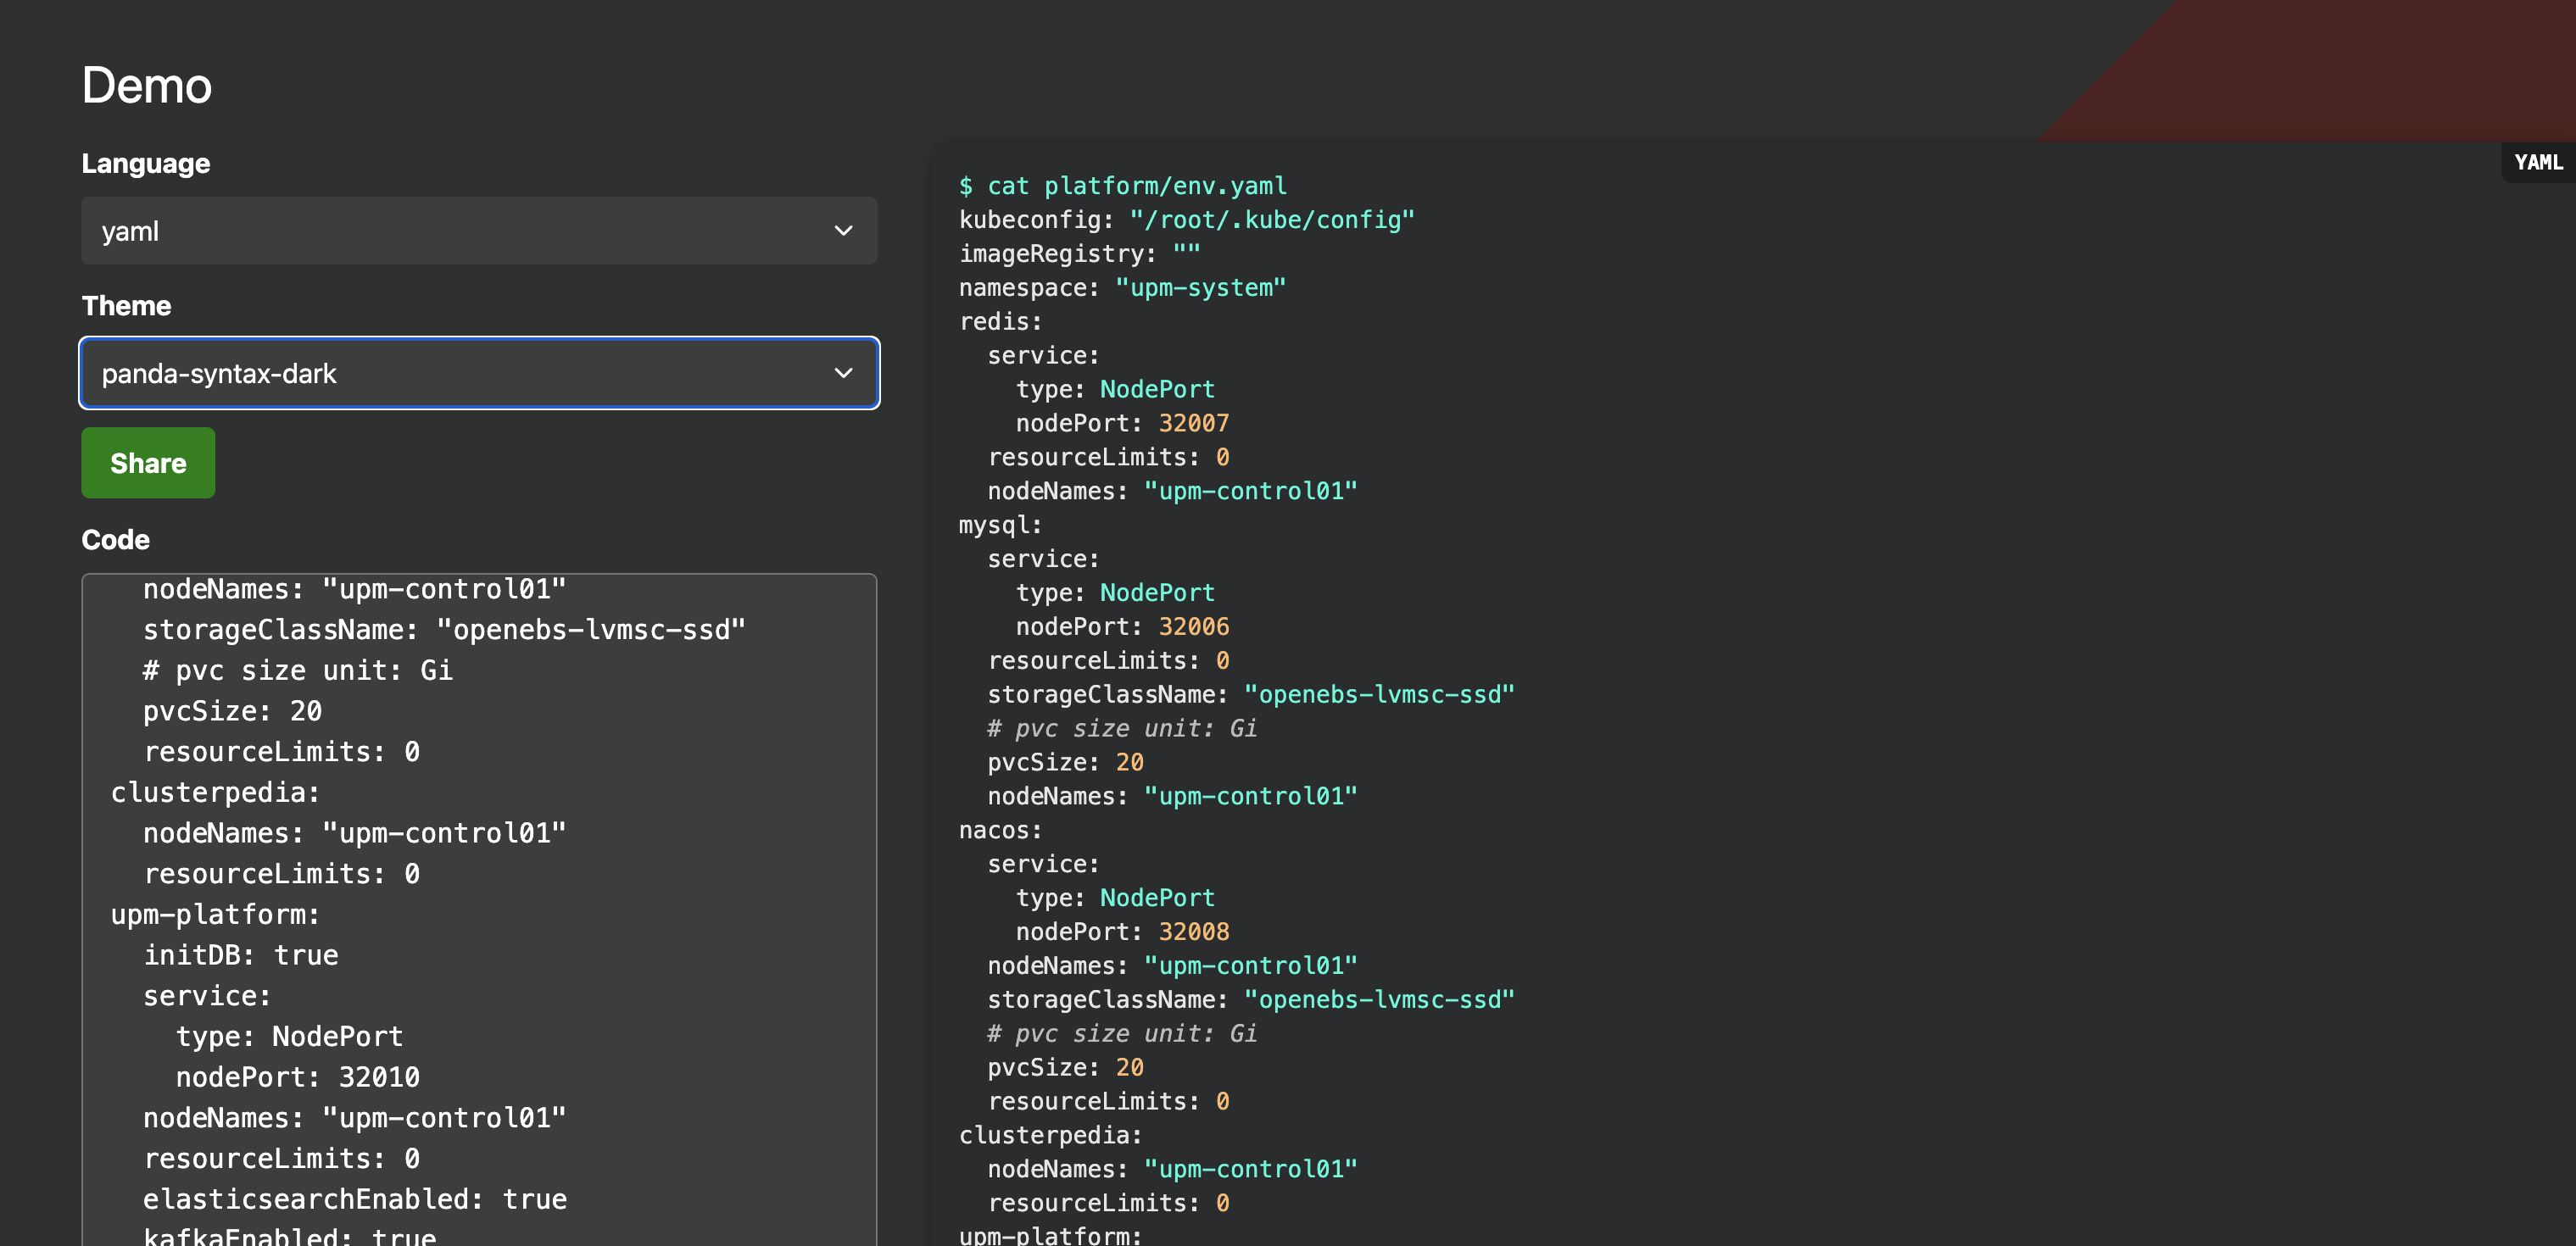Screen dimensions: 2576x1246
Task: Click 'storageClassName' line in the Code textarea
Action: coord(444,630)
